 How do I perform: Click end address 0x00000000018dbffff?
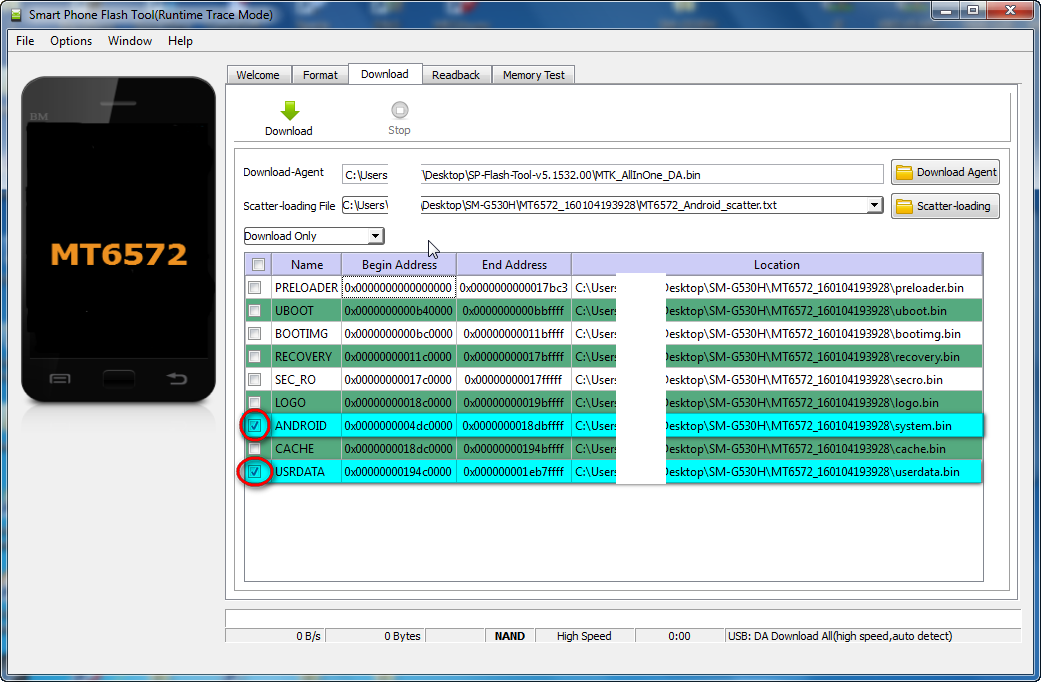pos(515,426)
